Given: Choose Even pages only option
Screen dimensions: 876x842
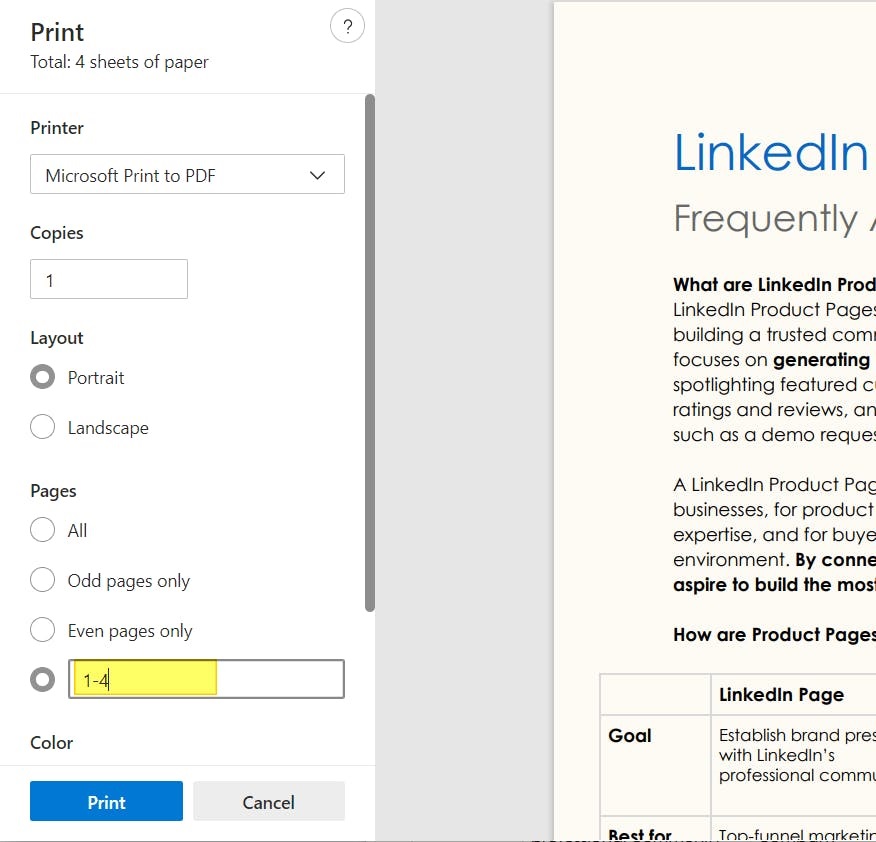Looking at the screenshot, I should coord(42,630).
